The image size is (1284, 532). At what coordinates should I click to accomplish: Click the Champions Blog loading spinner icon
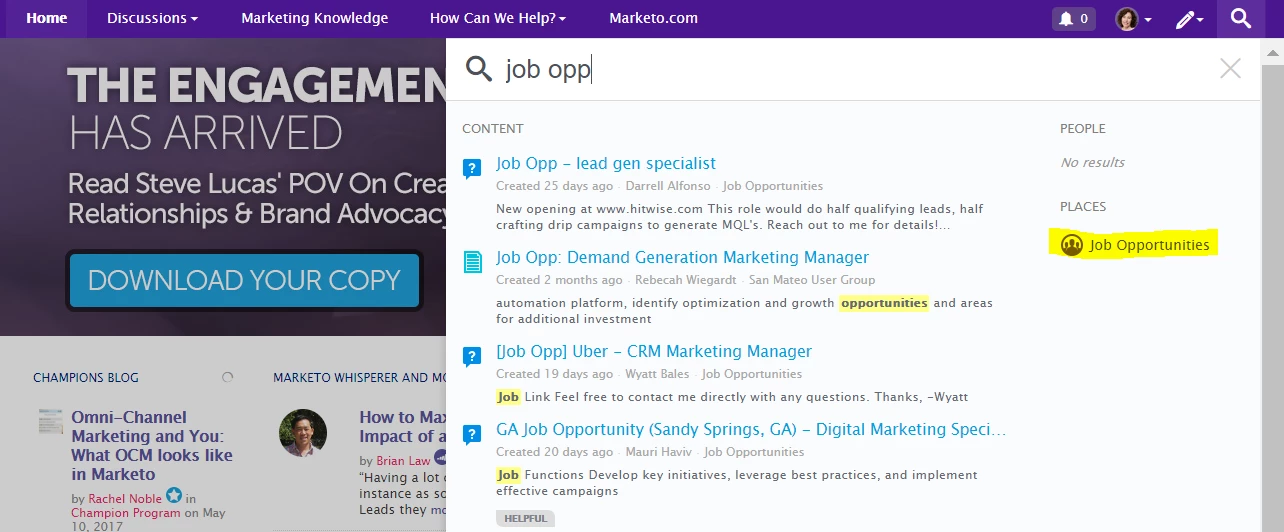click(x=227, y=377)
